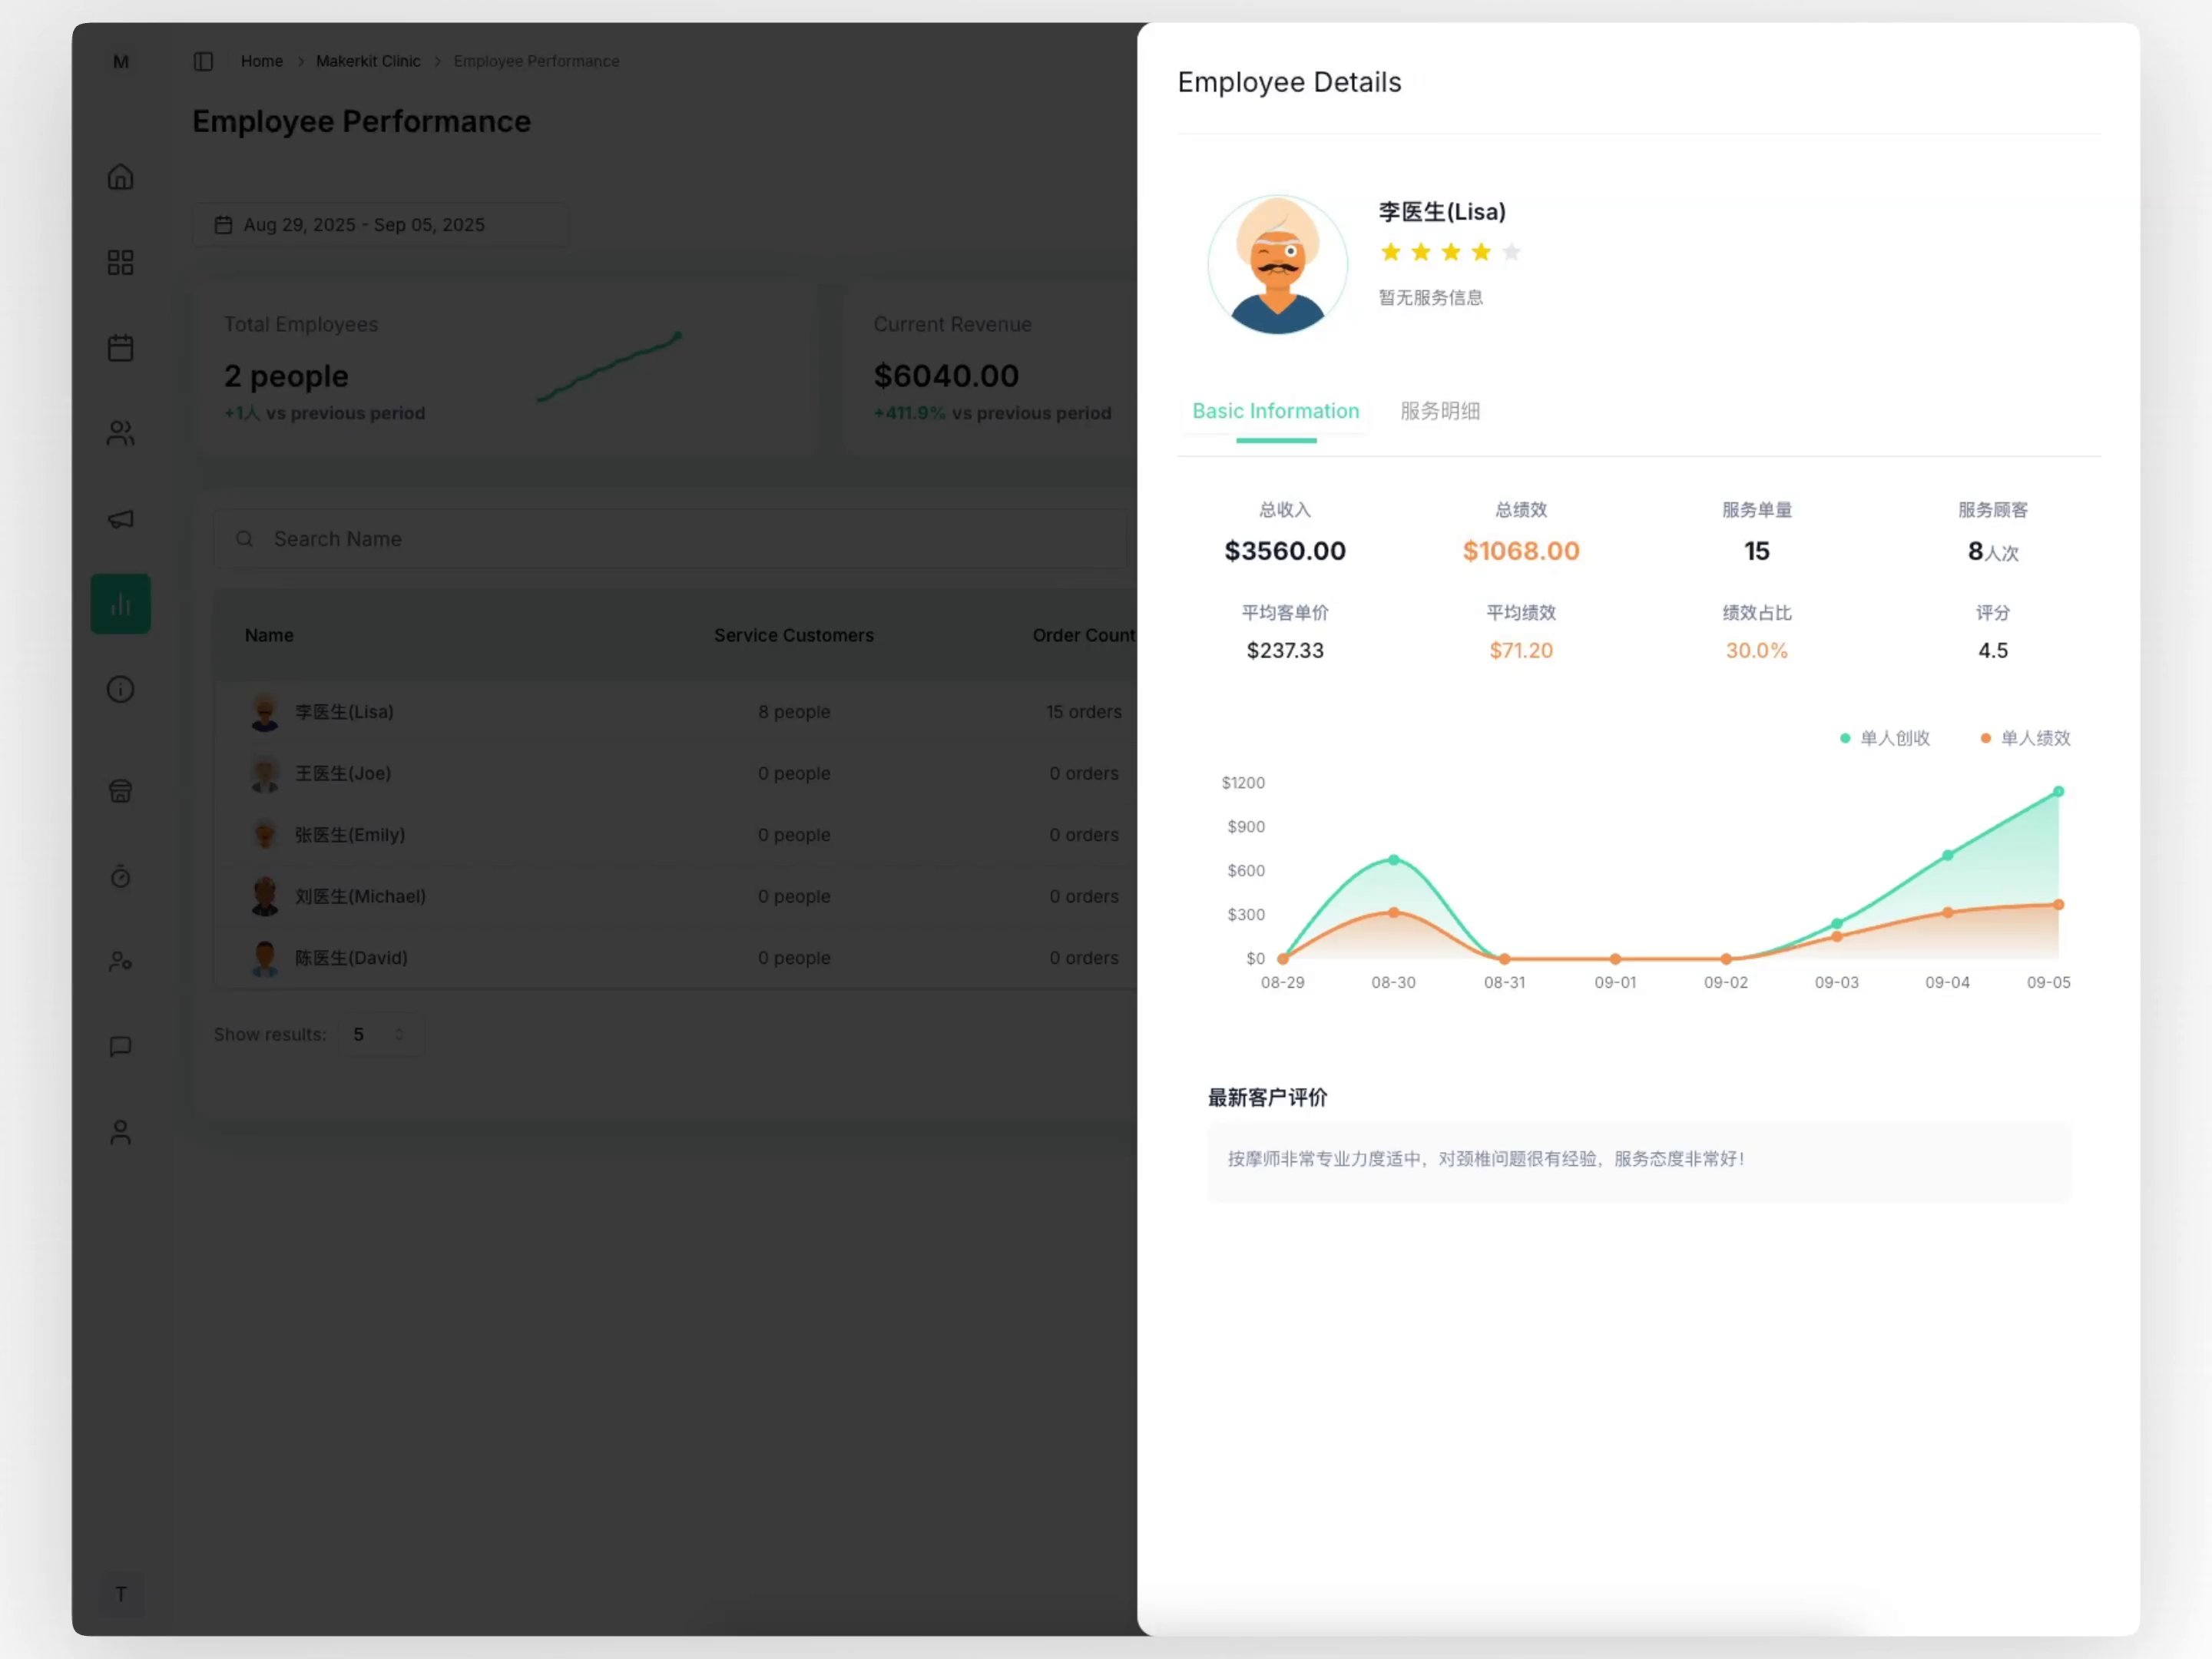
Task: Select the Basic Information tab
Action: click(x=1275, y=411)
